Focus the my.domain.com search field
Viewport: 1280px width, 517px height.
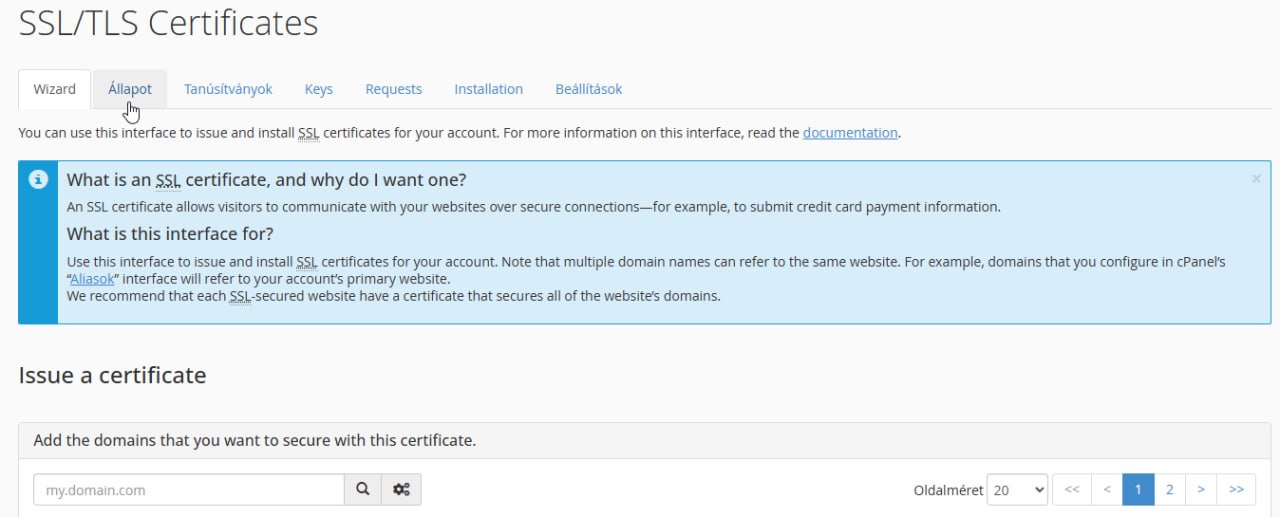(189, 490)
